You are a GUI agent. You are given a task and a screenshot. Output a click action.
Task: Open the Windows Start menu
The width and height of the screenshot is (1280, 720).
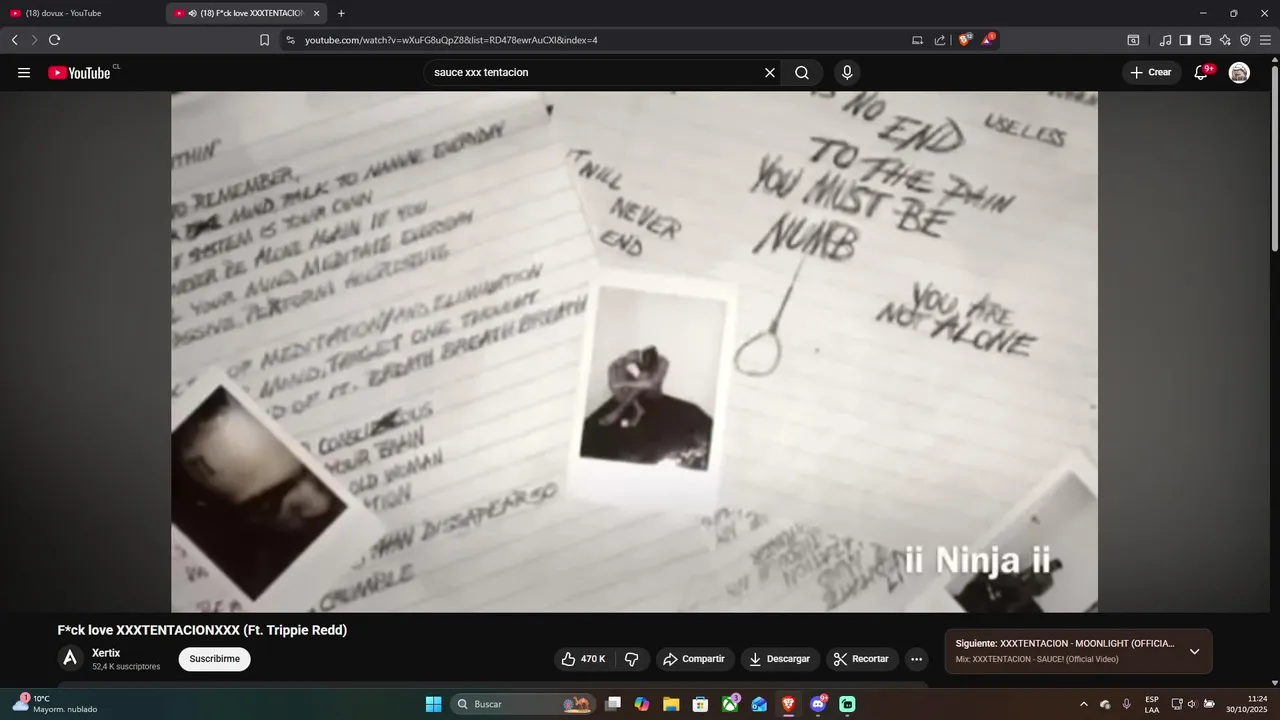tap(433, 704)
